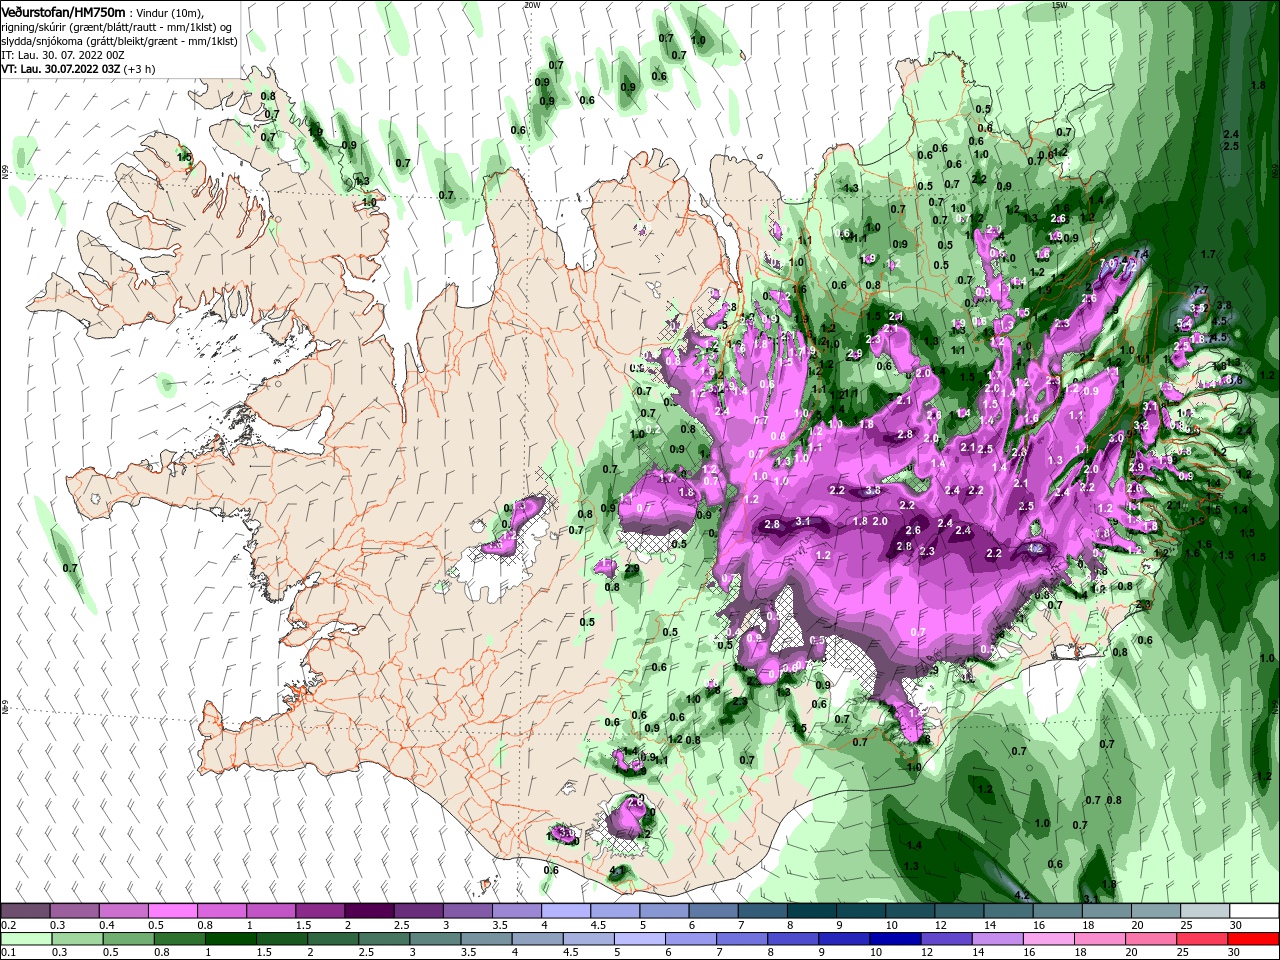Click the deep blue rain swatch labeled 10
The height and width of the screenshot is (960, 1280).
click(893, 939)
